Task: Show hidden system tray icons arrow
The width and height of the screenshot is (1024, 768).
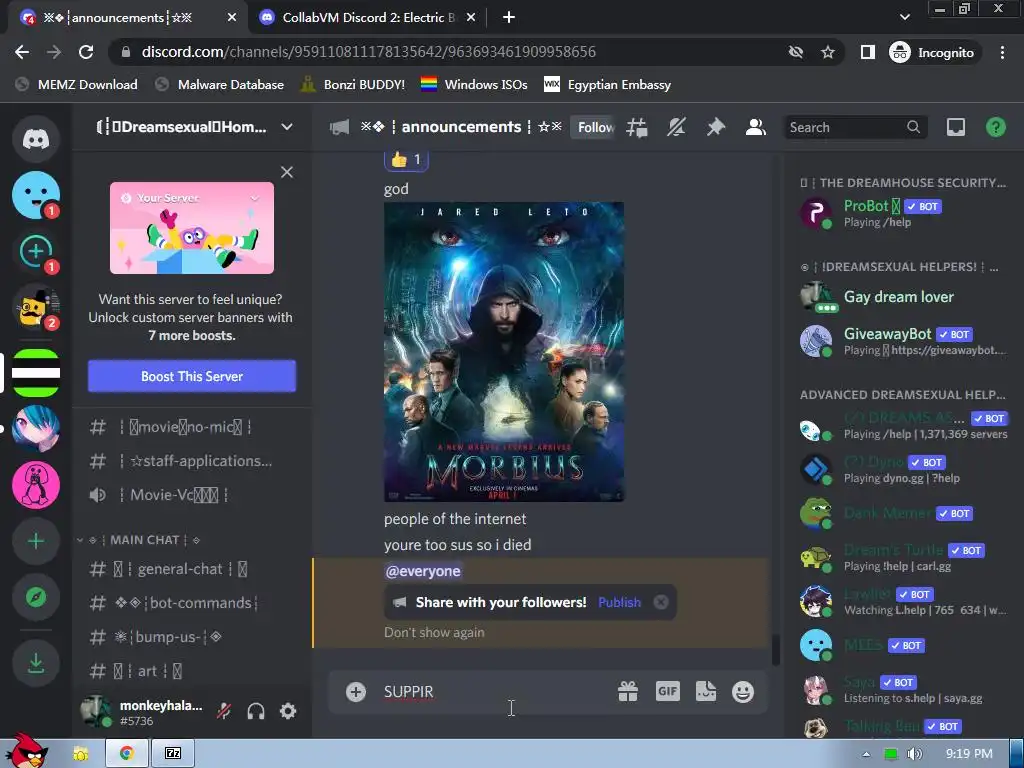Action: click(866, 754)
